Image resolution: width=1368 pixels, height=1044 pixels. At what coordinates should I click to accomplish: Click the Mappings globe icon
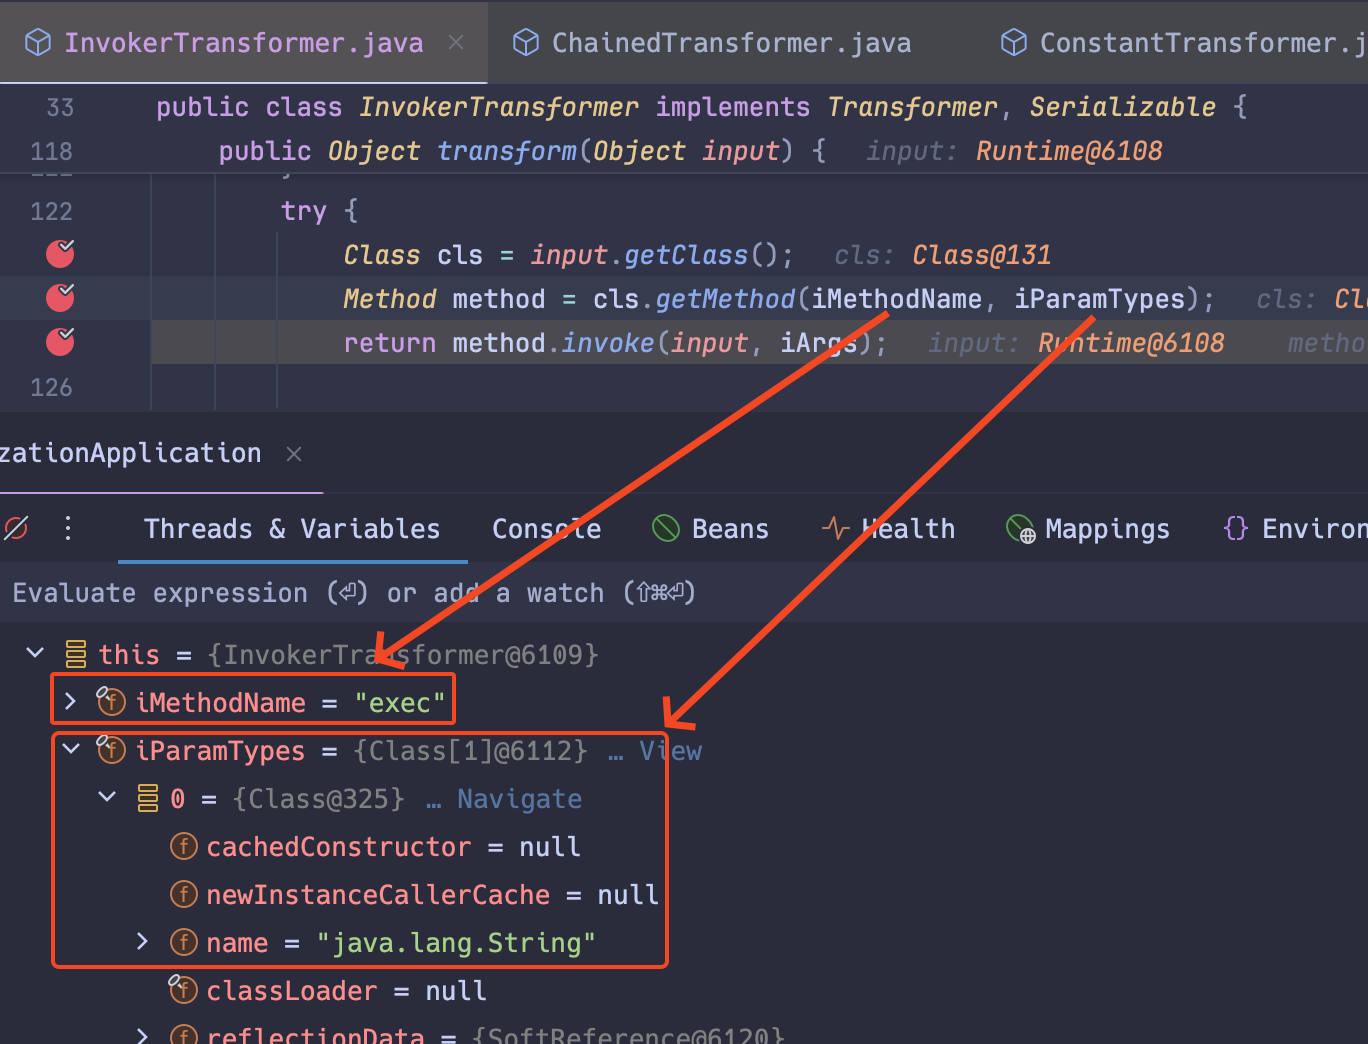[1018, 528]
